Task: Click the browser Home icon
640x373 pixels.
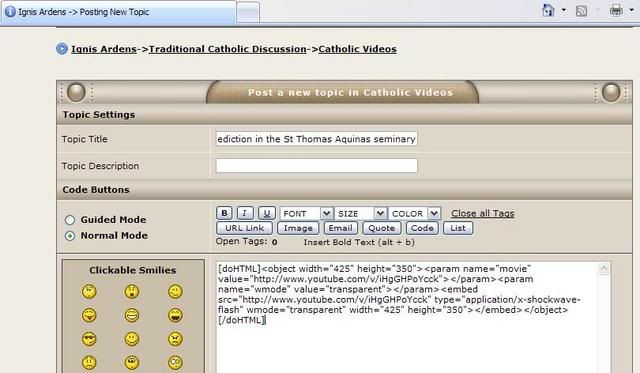Action: 548,10
